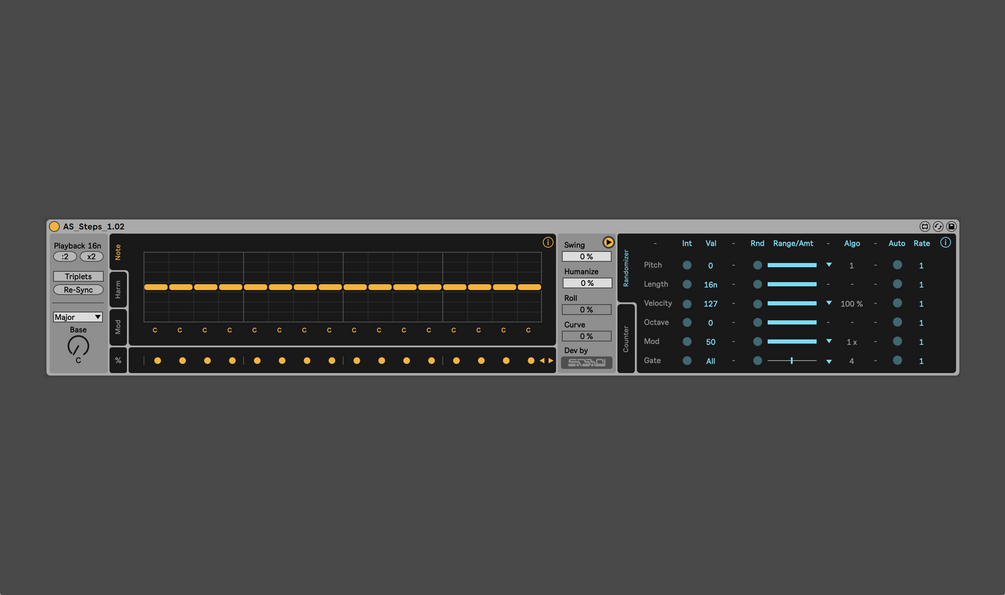
Task: Click the device save preset icon
Action: click(951, 226)
